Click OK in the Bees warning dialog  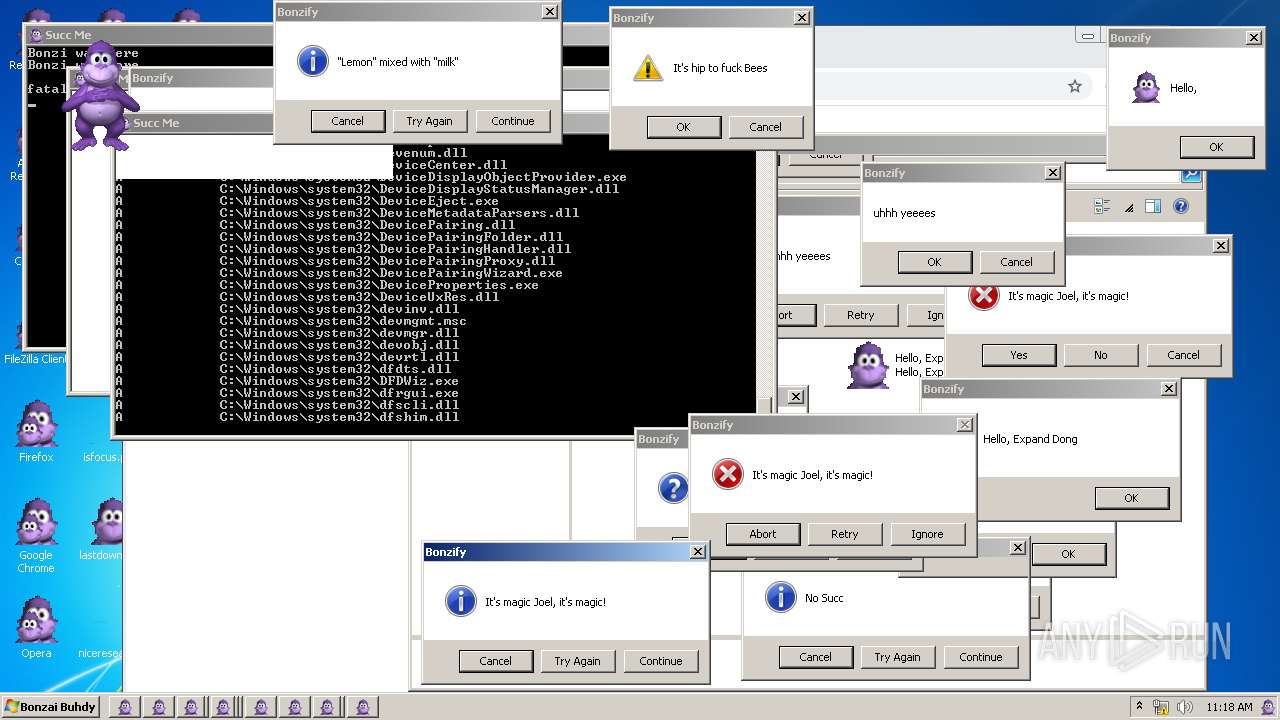(x=683, y=127)
